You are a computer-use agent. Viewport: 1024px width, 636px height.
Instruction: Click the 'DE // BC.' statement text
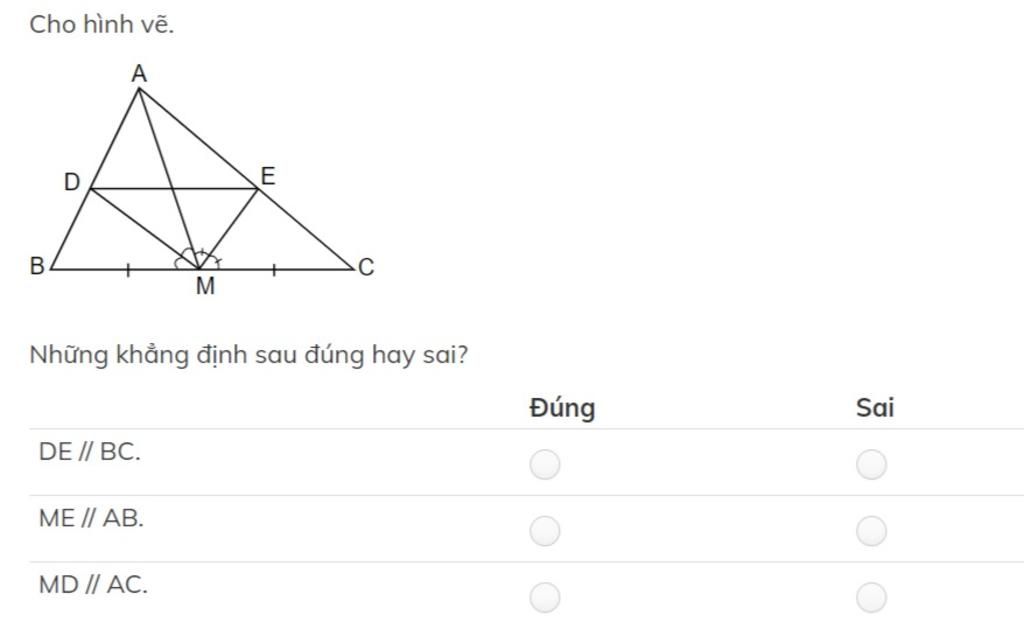[x=89, y=452]
